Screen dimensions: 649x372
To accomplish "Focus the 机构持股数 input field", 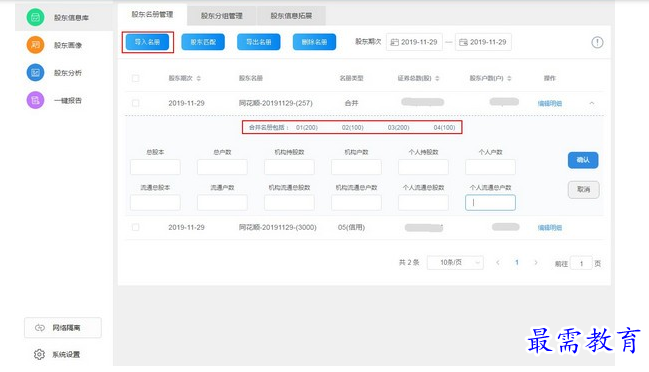I will (289, 167).
